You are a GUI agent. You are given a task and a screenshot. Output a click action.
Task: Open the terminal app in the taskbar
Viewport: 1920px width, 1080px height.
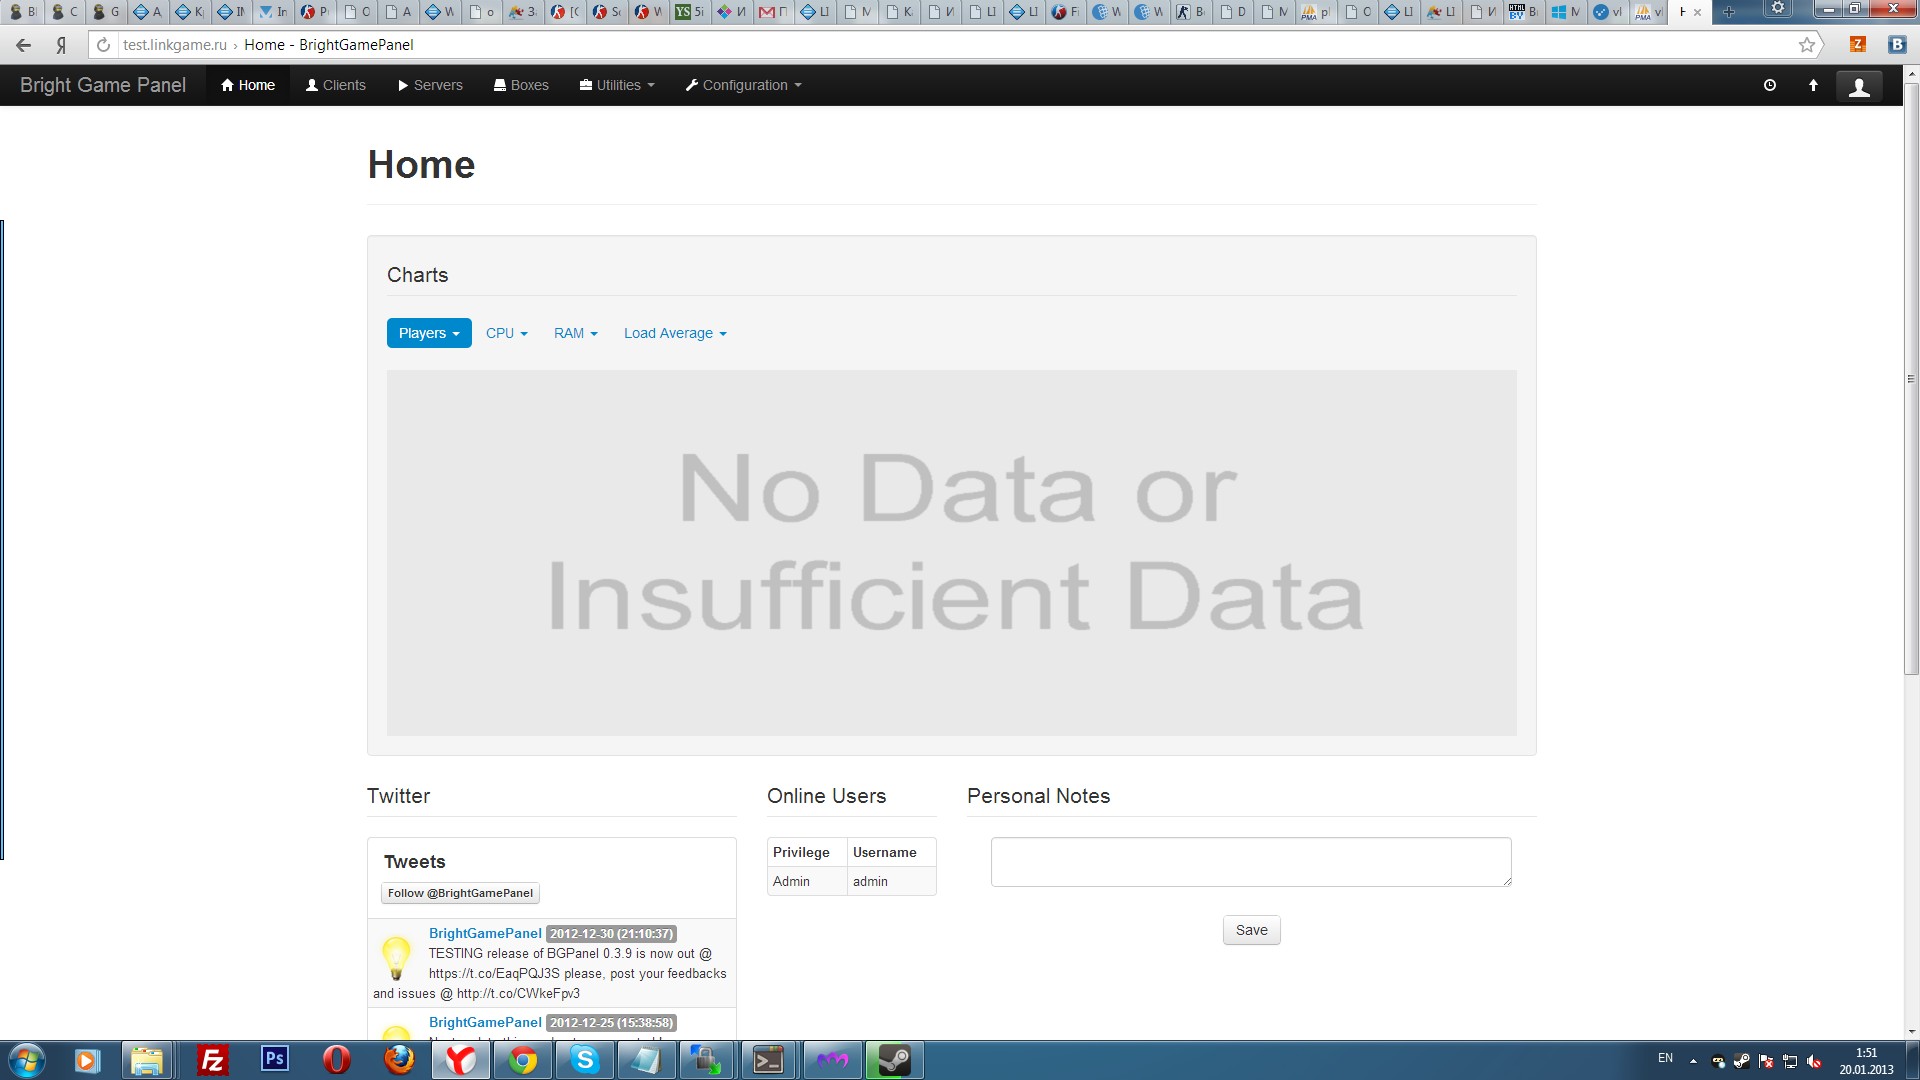769,1060
